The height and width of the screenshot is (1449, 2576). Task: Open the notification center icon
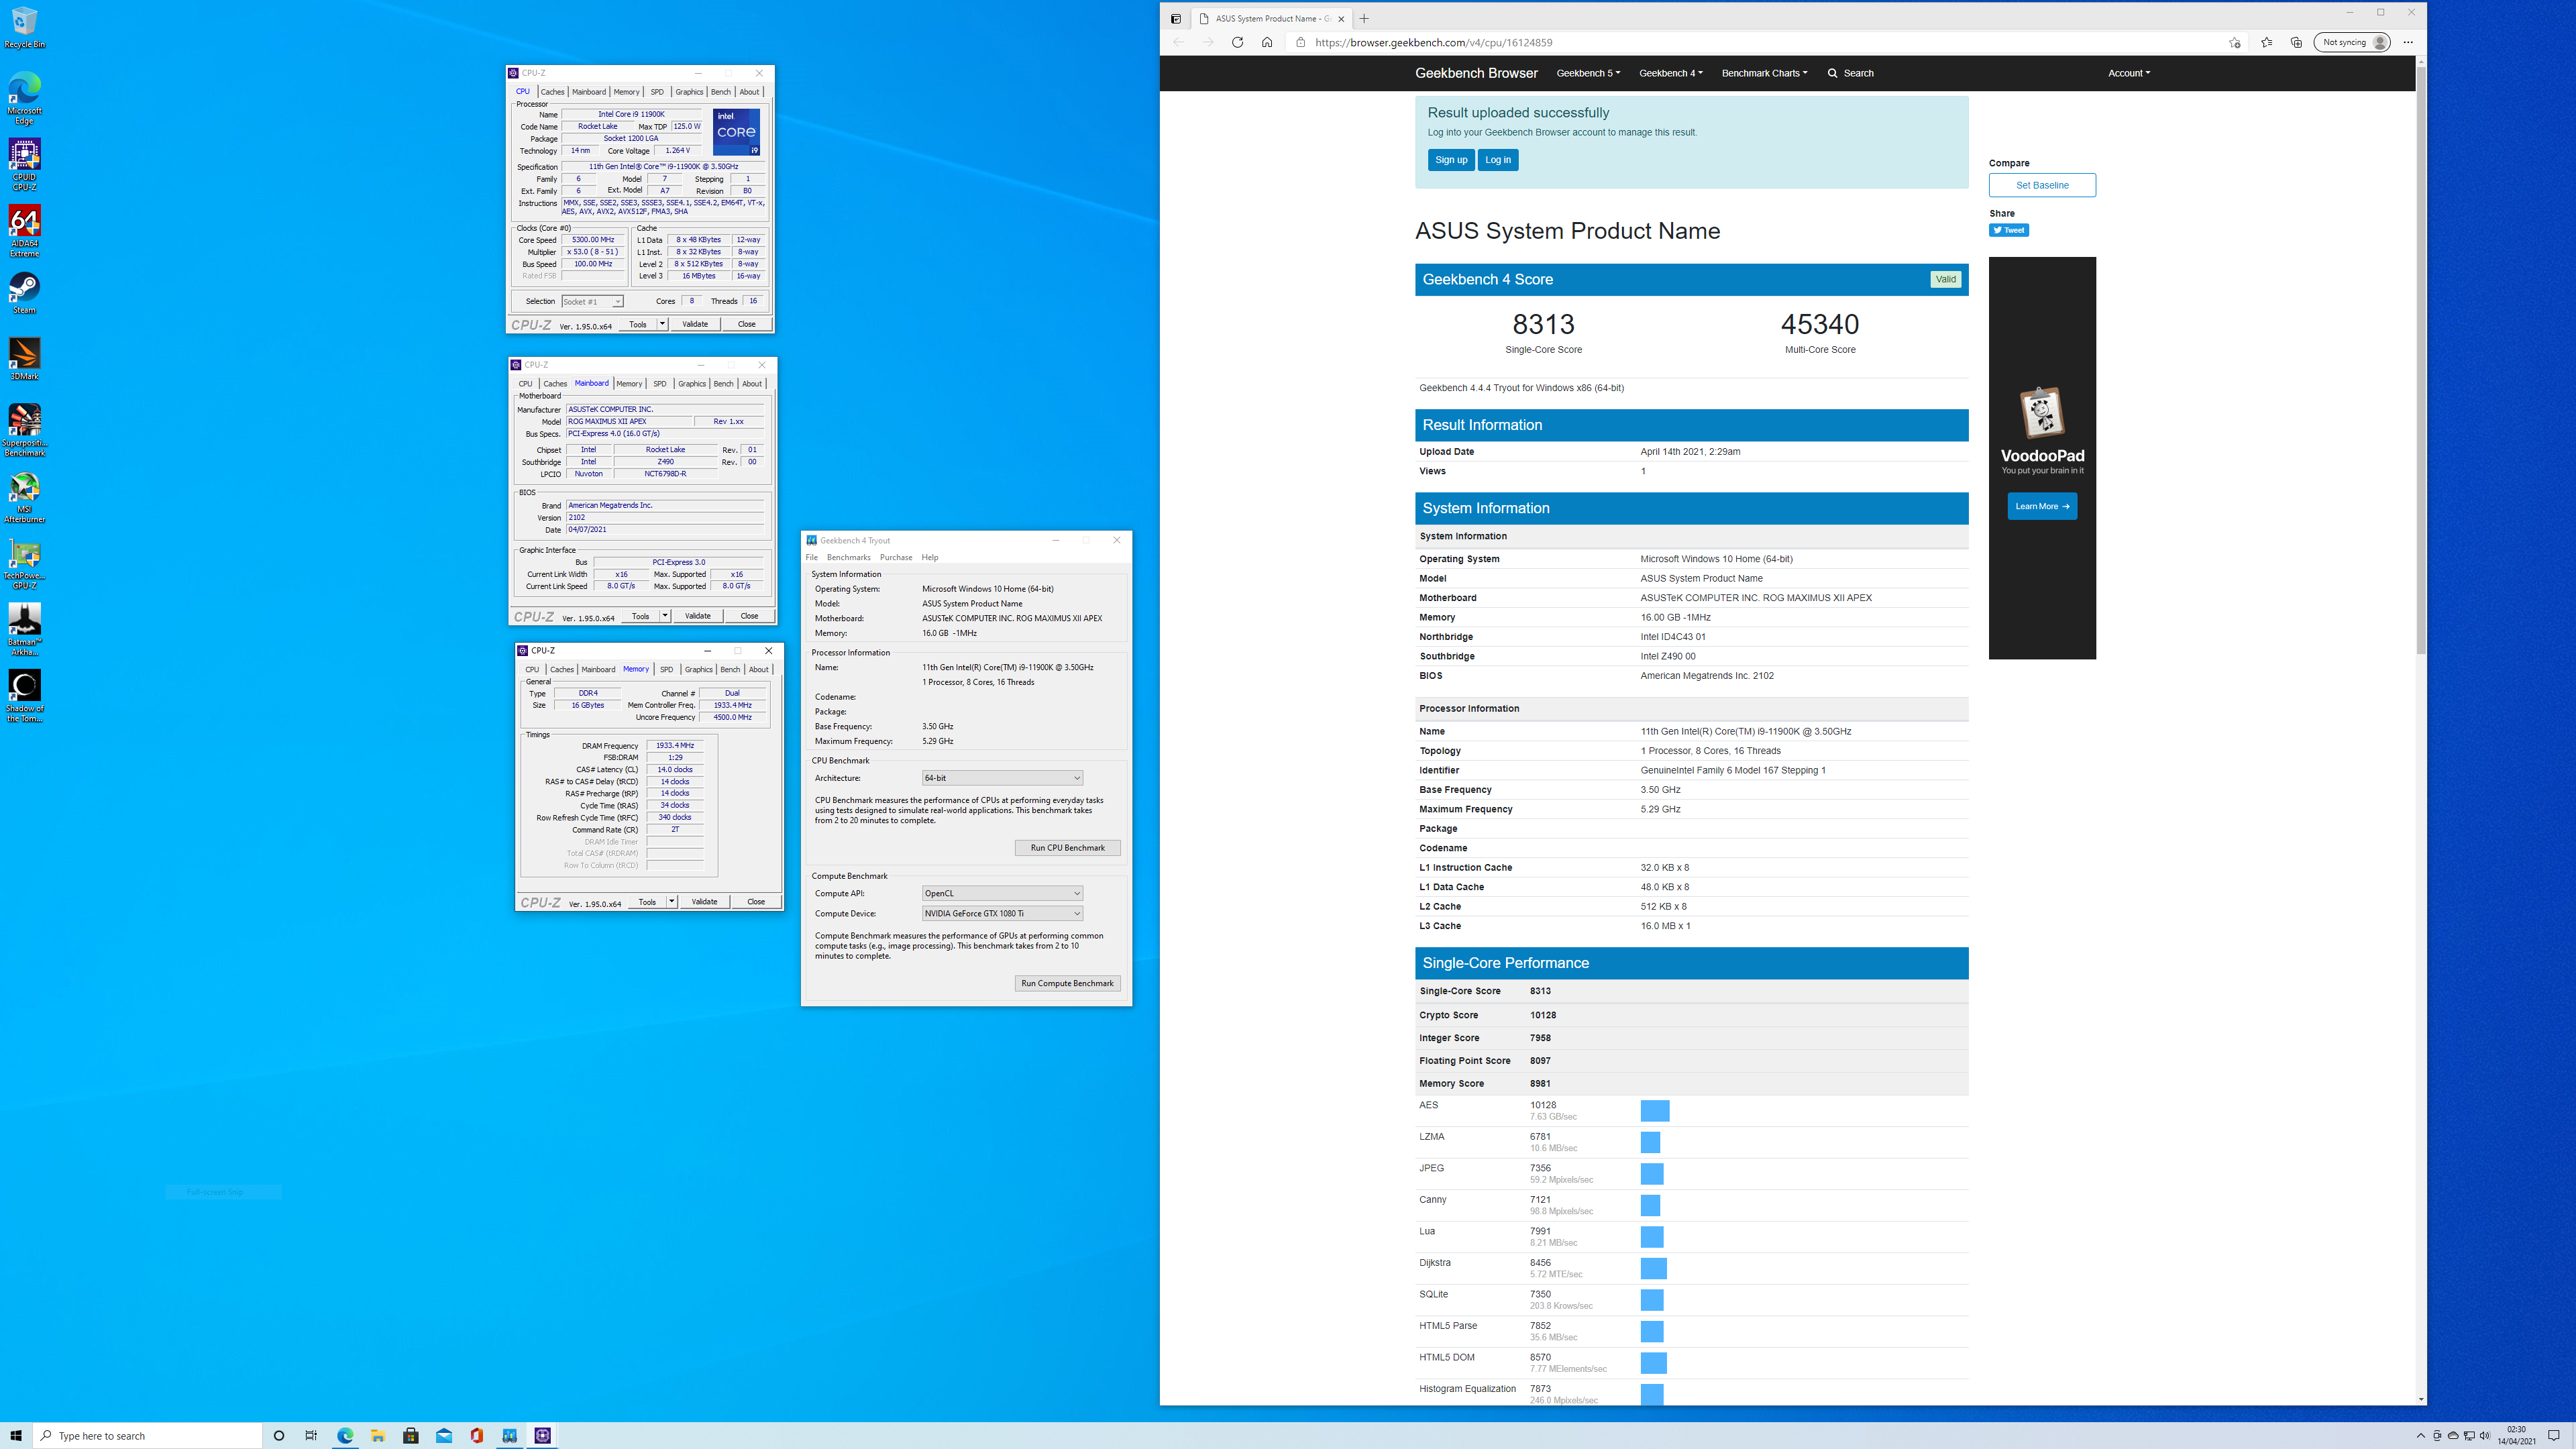[2553, 1435]
